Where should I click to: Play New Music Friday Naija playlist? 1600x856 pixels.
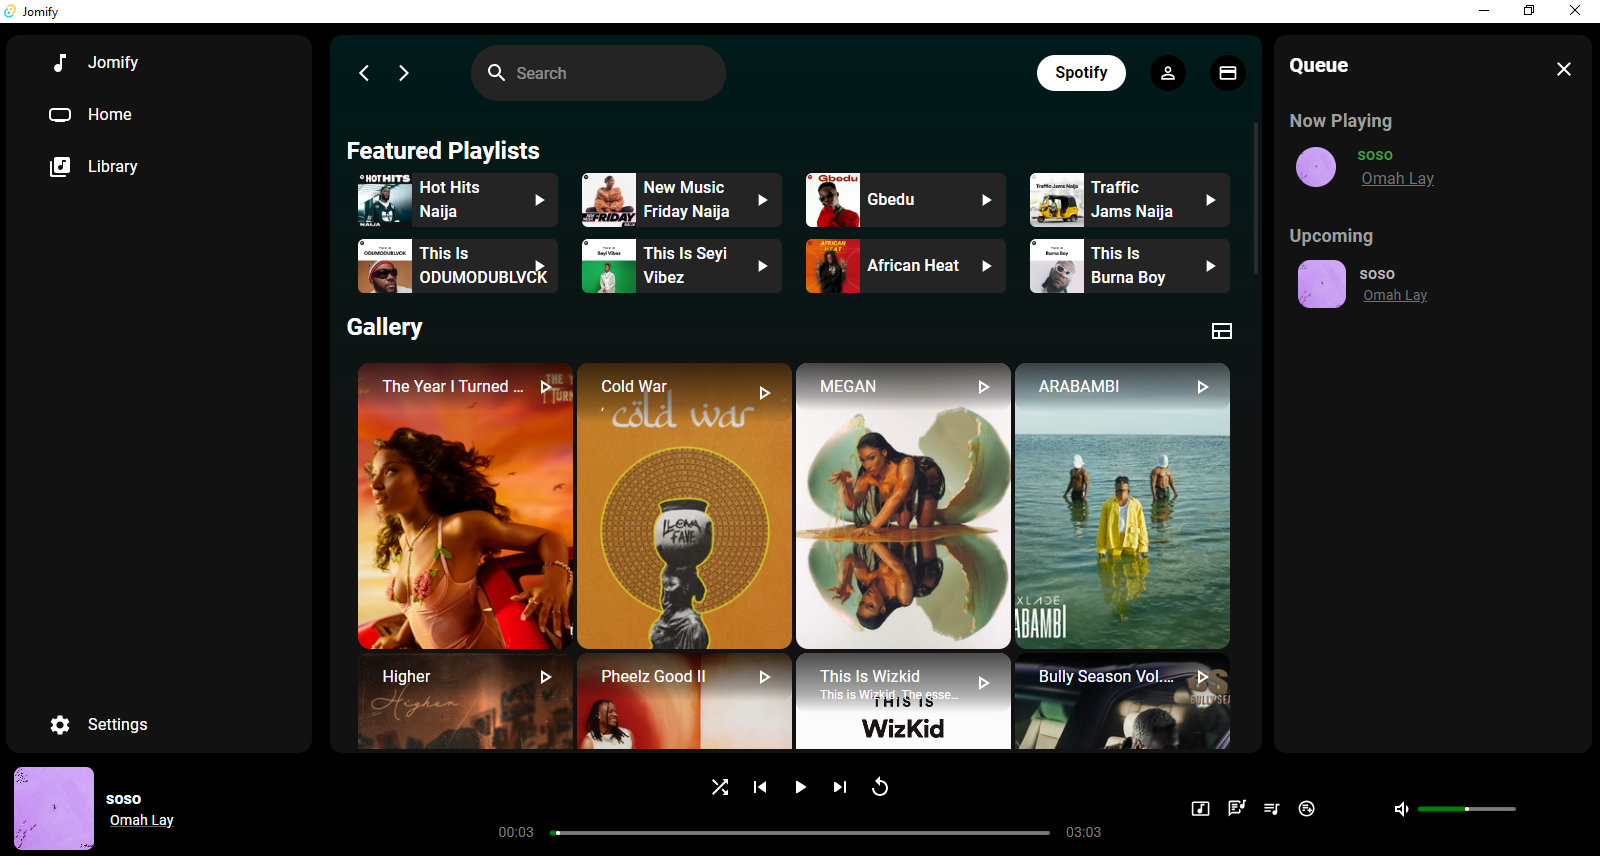763,200
